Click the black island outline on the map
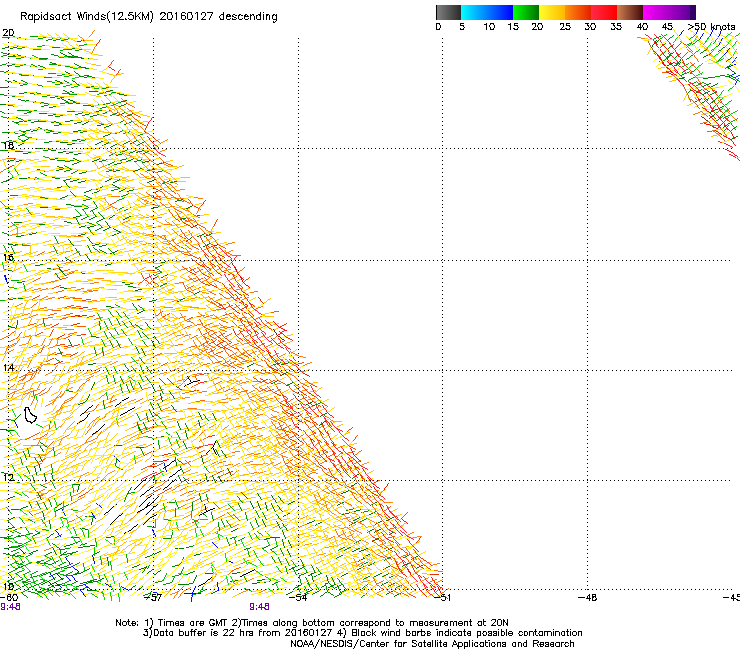This screenshot has width=740, height=650. click(30, 415)
